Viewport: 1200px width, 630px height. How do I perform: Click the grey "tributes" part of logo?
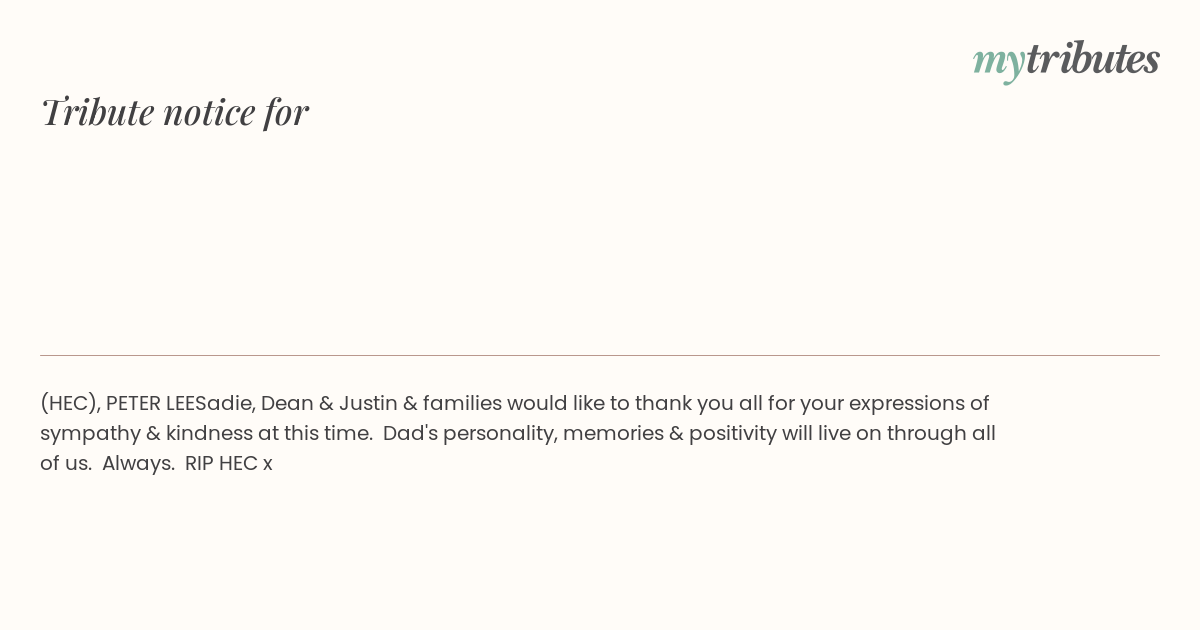[x=1093, y=59]
